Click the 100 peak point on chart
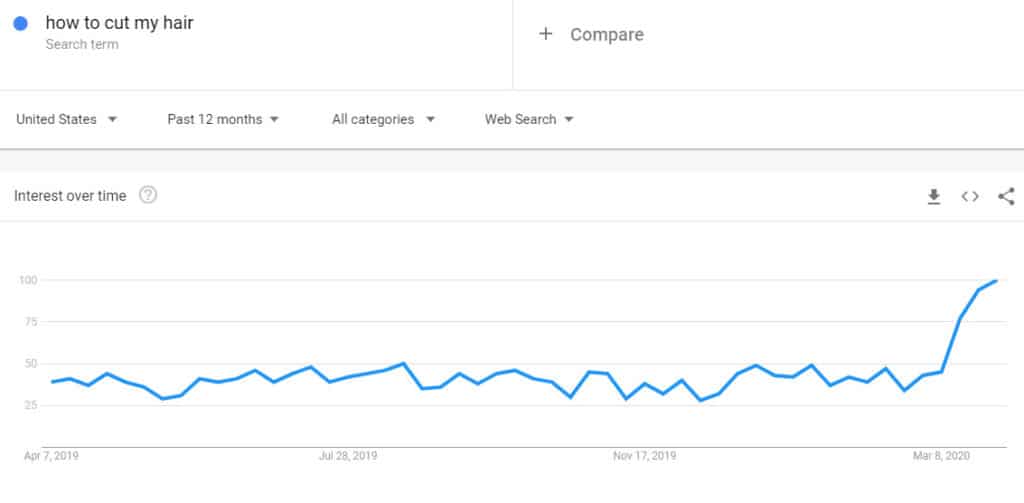The image size is (1024, 503). 996,280
